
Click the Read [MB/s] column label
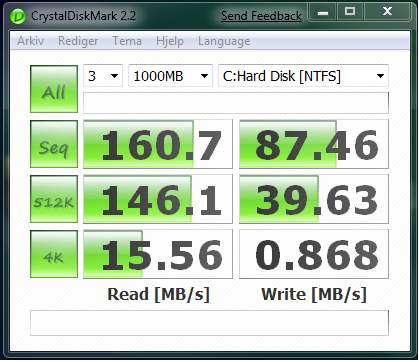tap(158, 294)
